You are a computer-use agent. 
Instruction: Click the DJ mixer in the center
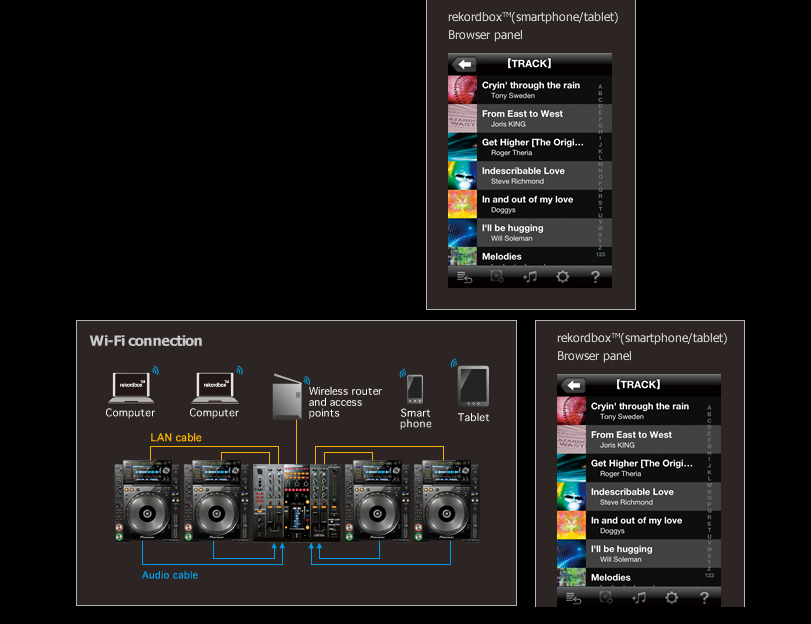(x=296, y=502)
